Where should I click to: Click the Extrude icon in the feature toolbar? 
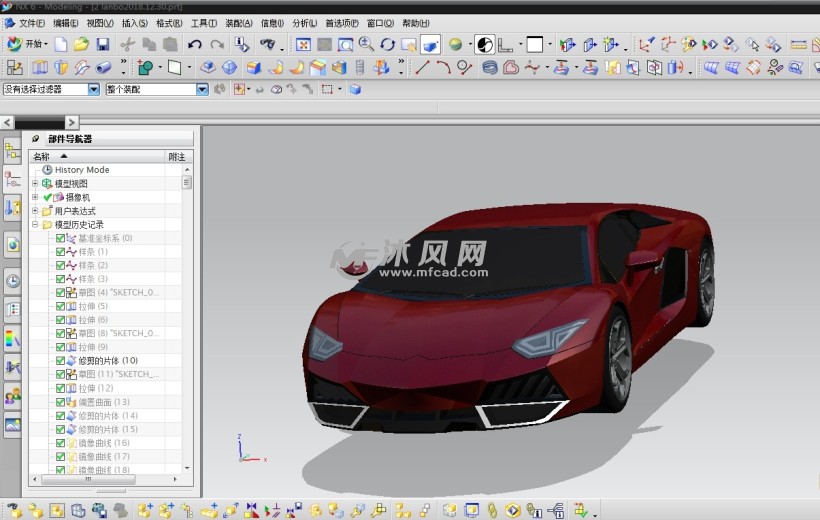pos(40,67)
